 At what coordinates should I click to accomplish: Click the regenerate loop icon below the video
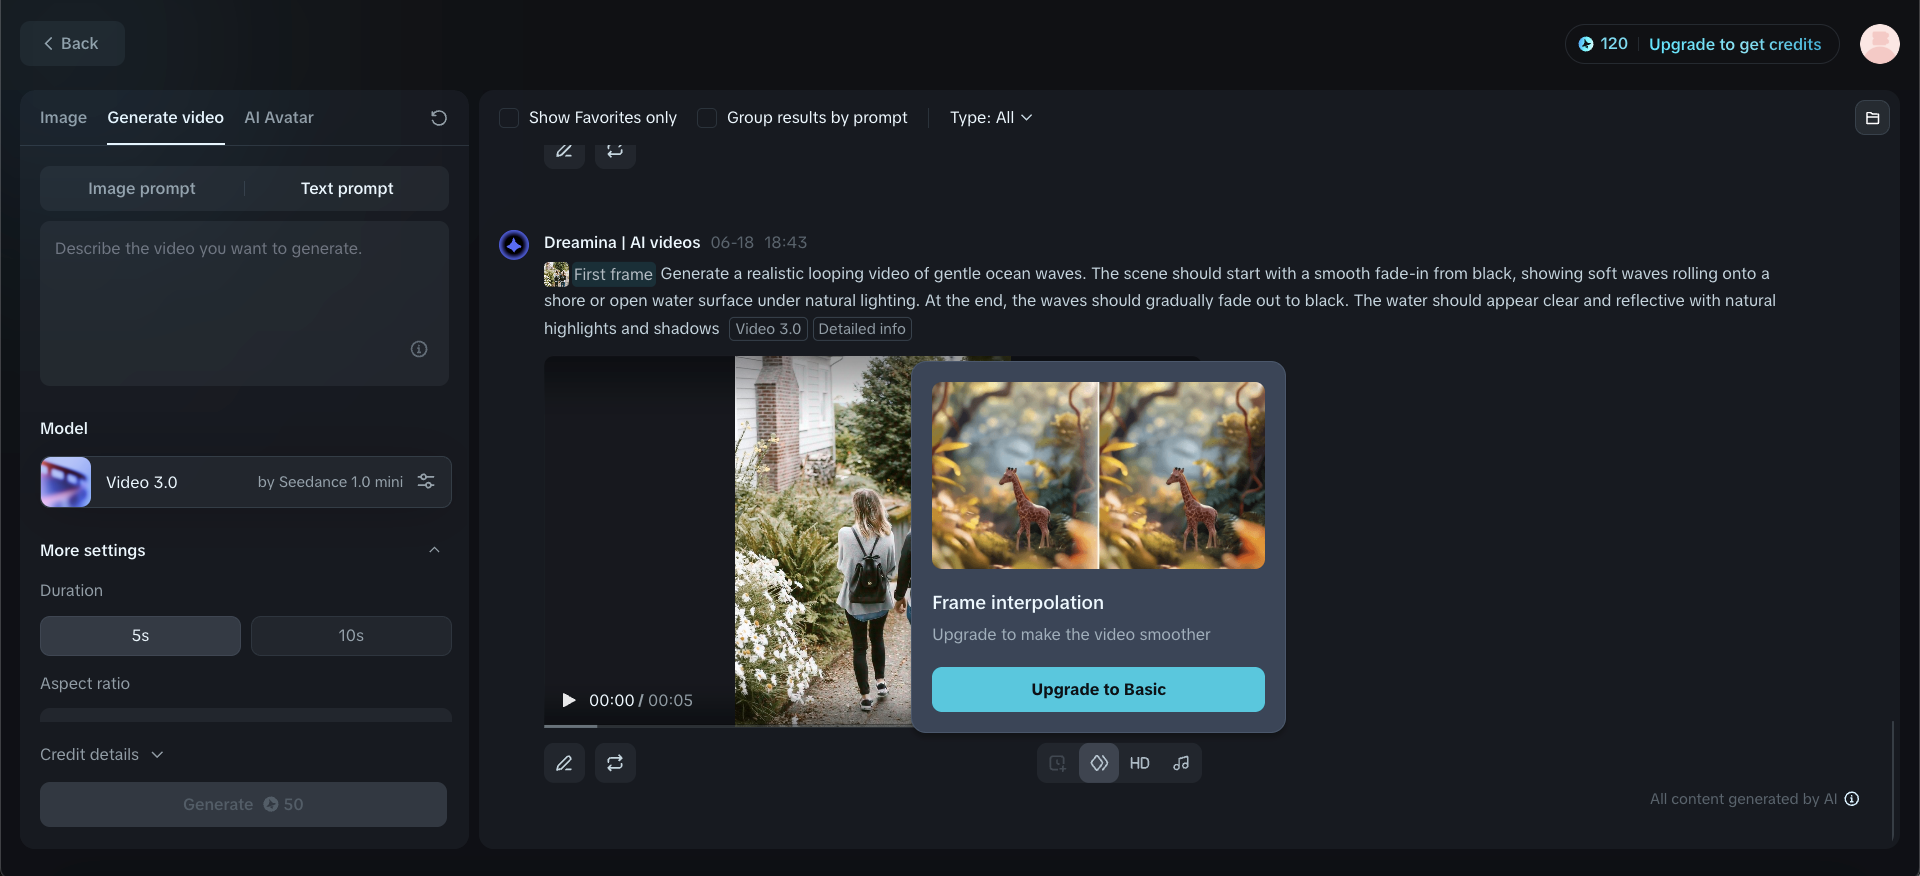coord(615,763)
